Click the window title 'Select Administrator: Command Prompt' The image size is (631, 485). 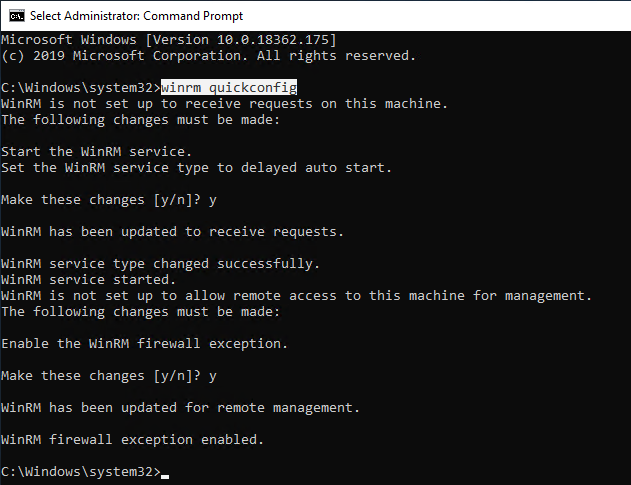click(136, 16)
